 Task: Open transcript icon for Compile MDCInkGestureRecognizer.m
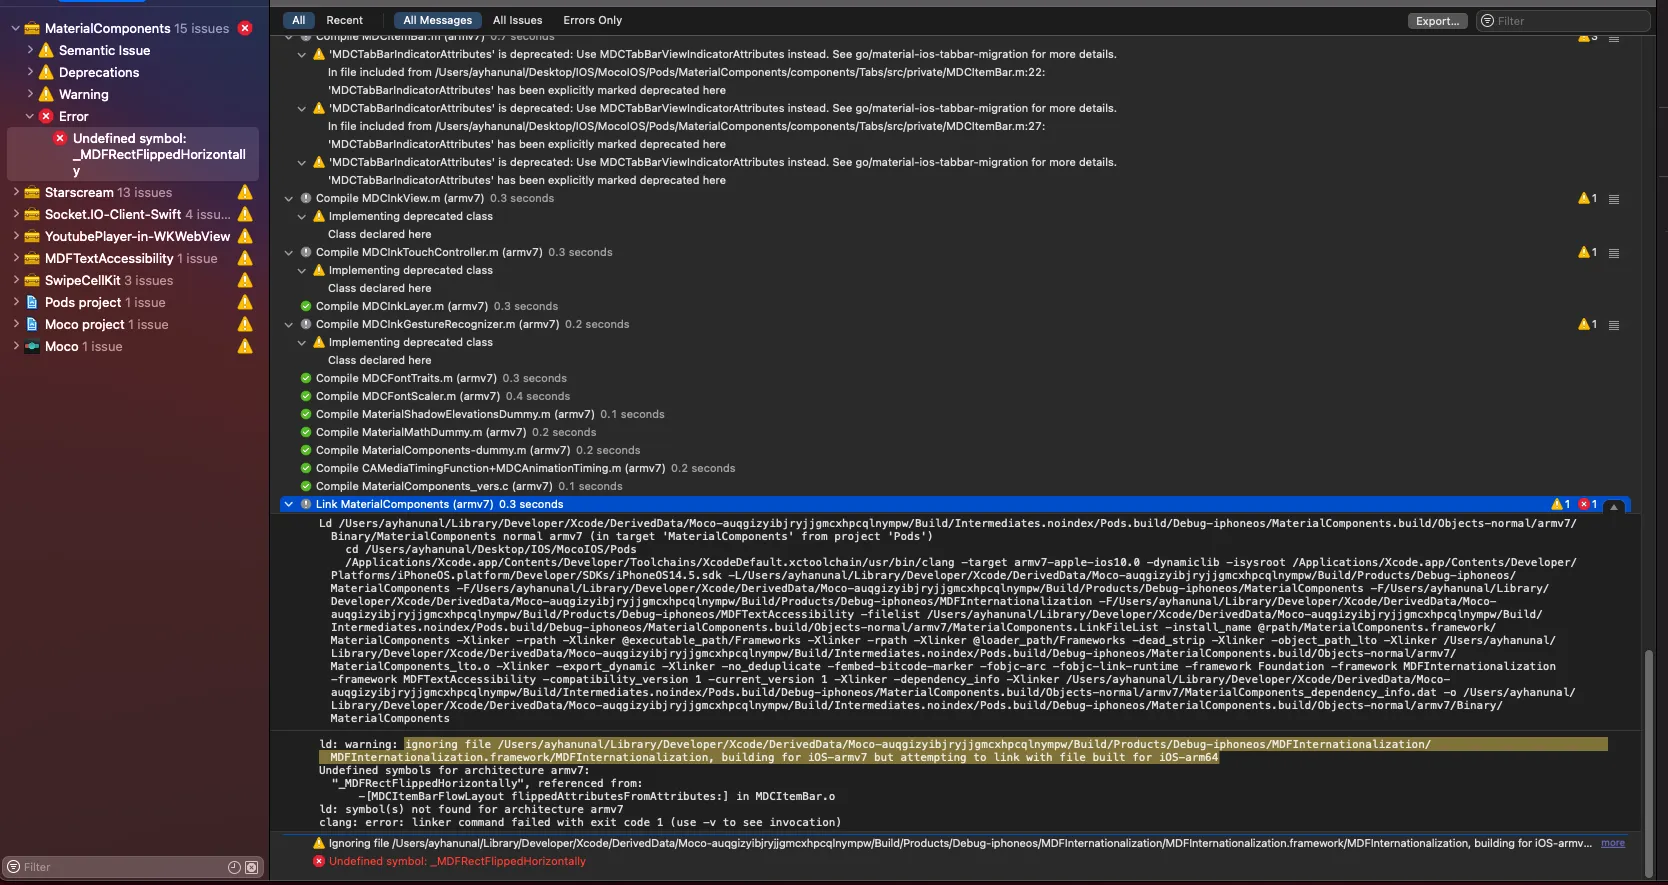point(1613,325)
